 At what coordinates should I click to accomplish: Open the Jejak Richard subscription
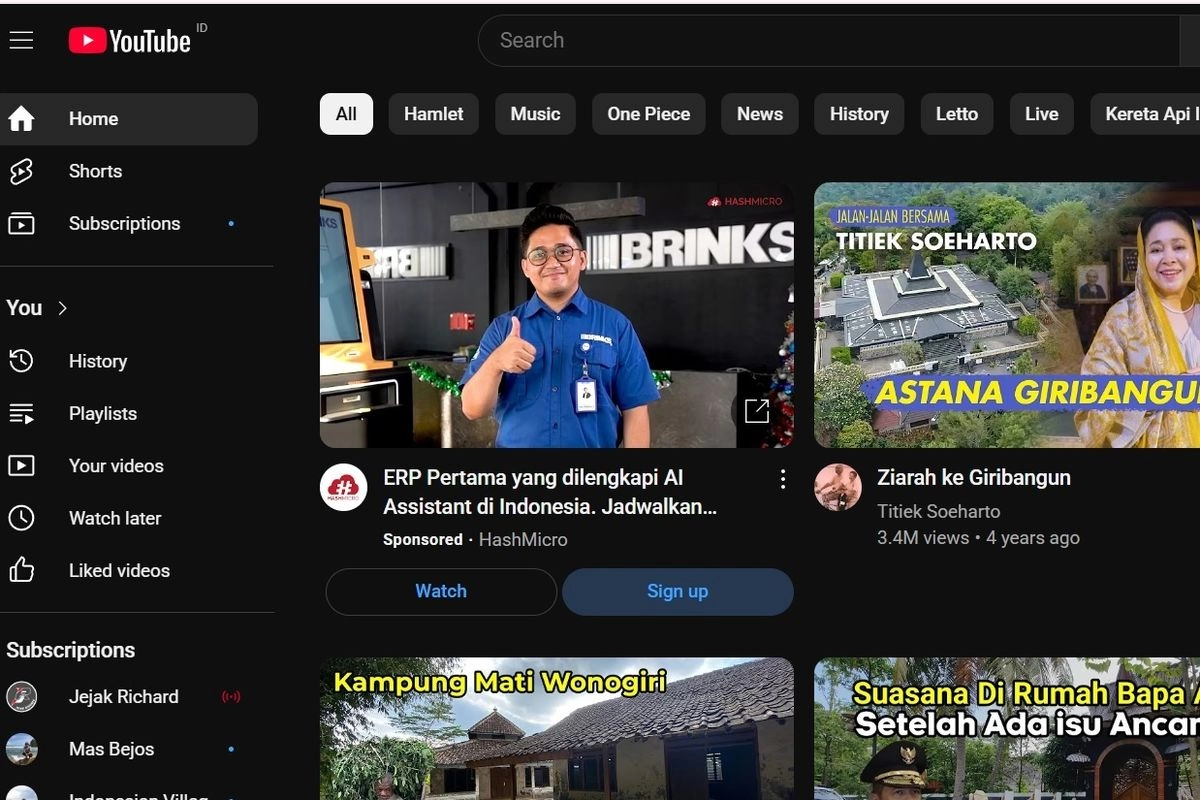[128, 697]
